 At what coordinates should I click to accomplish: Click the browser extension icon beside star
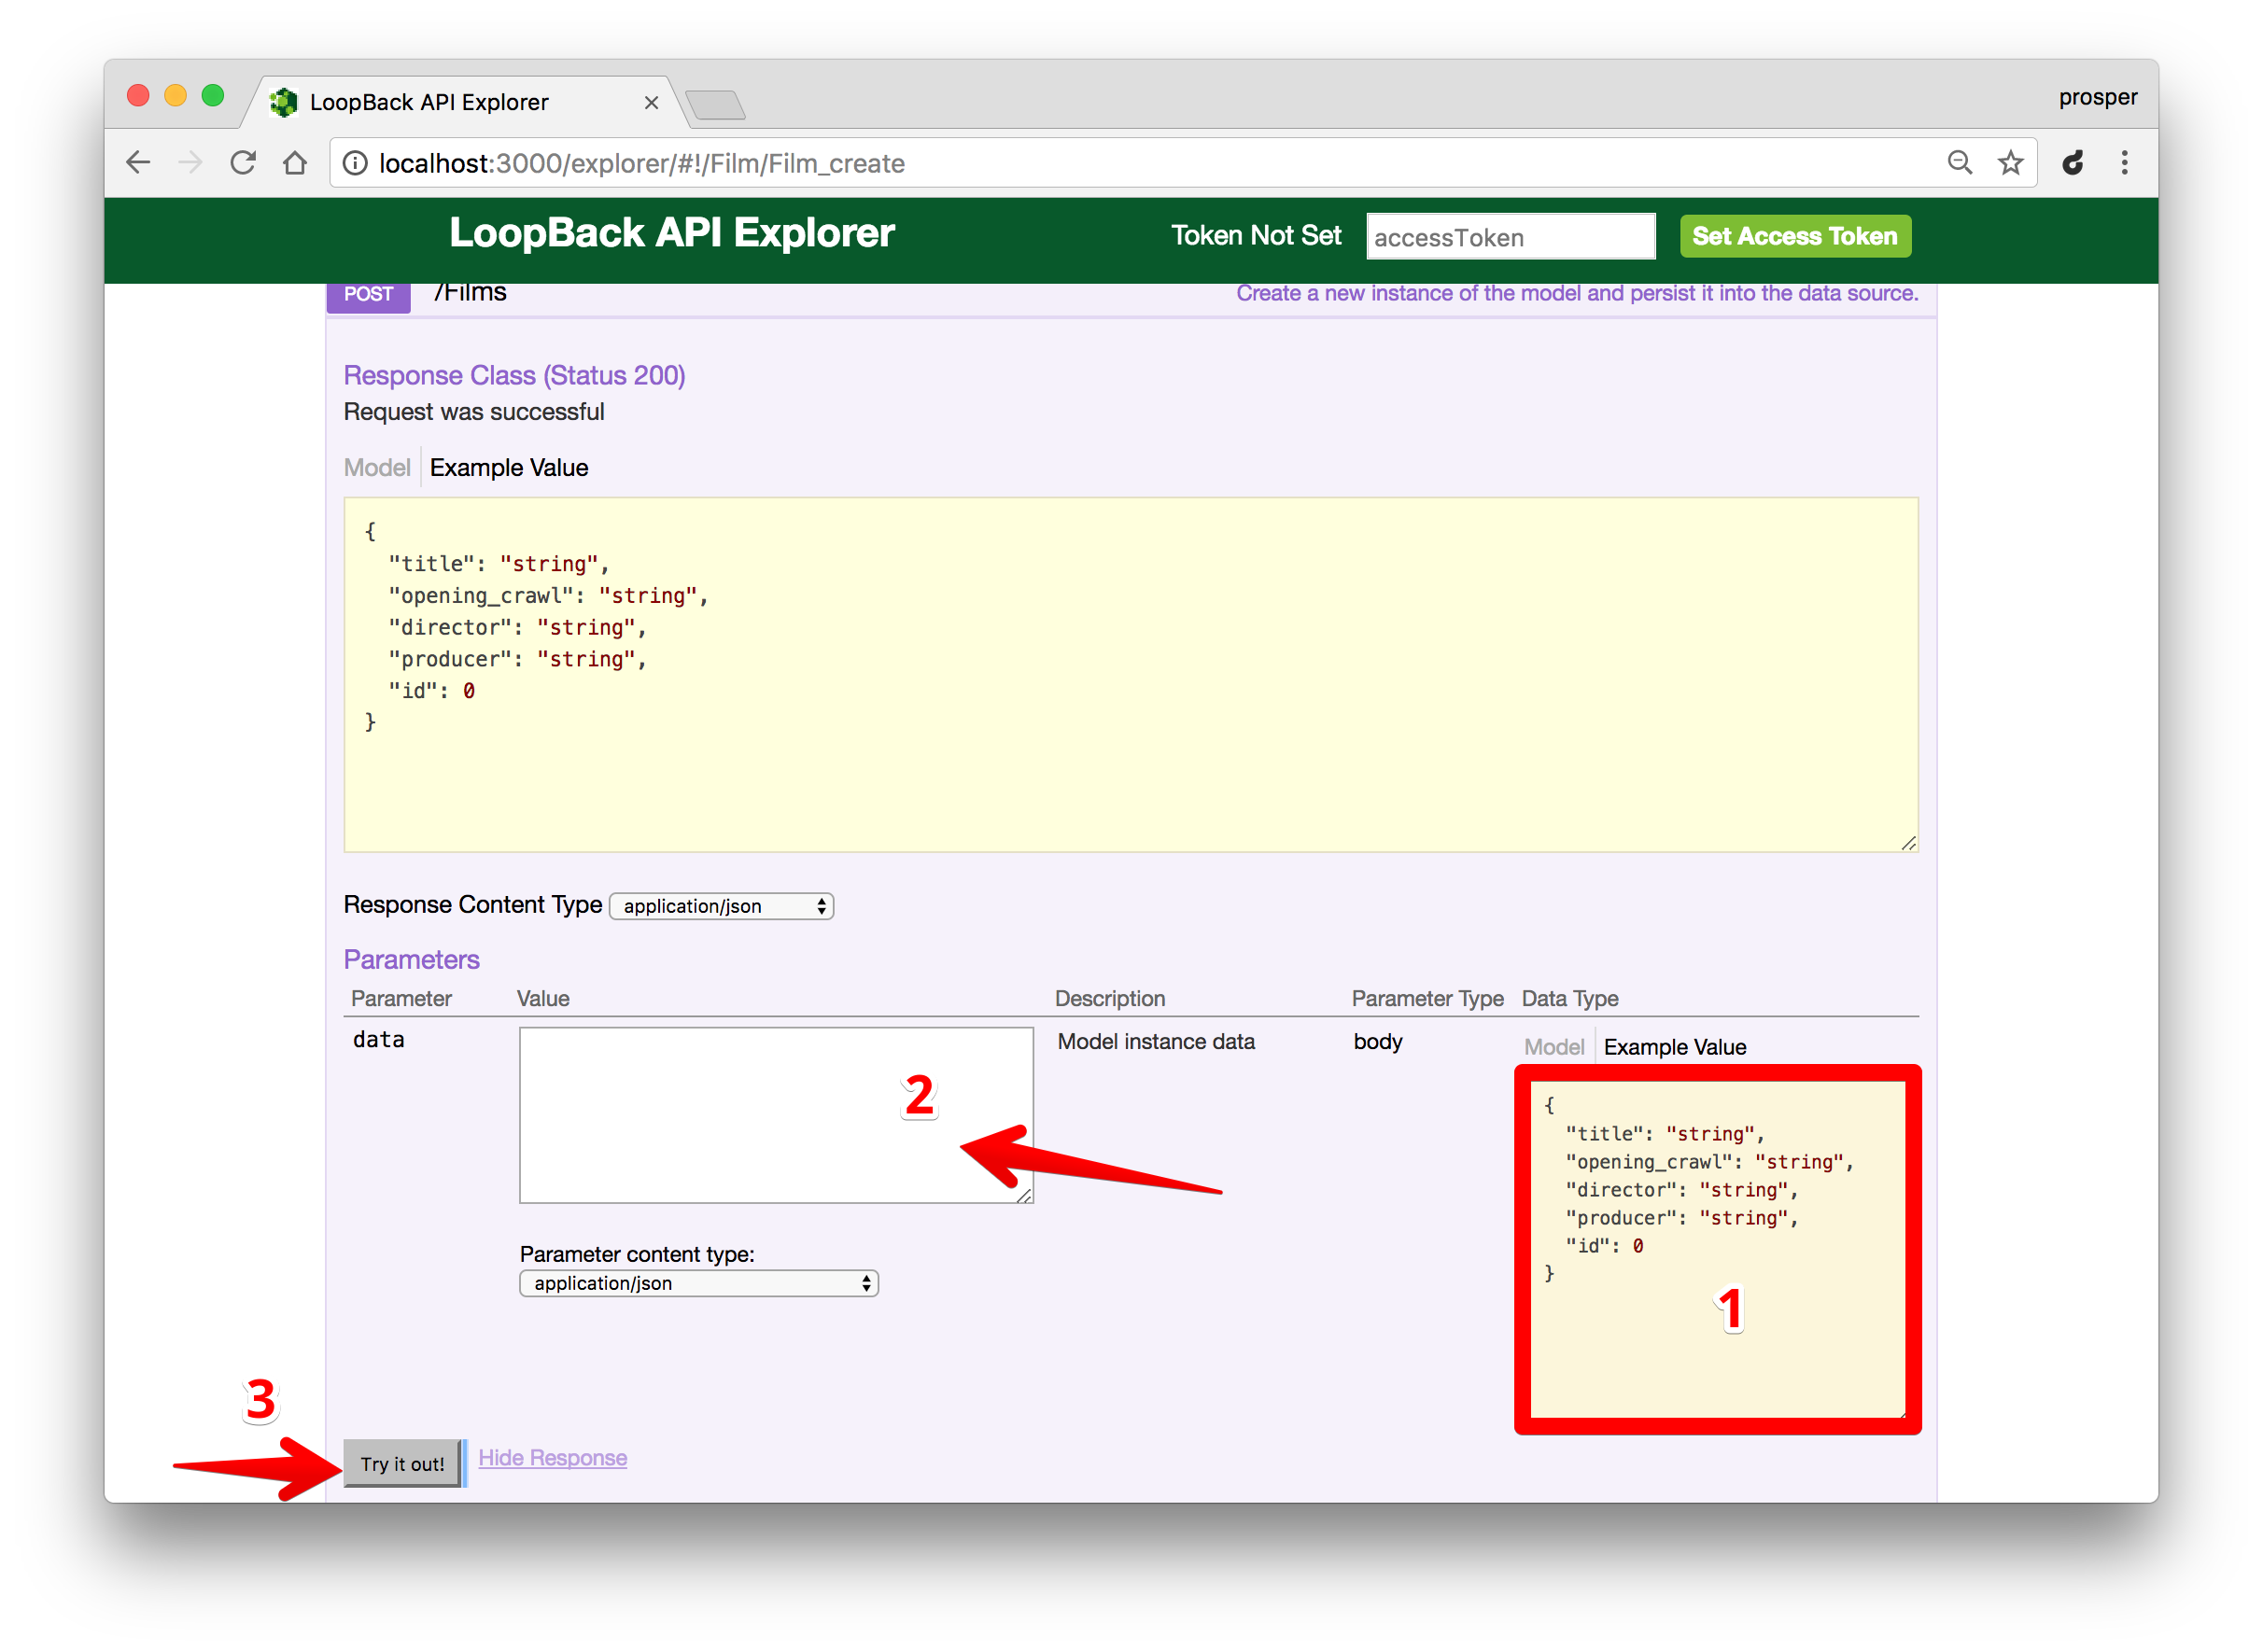coord(2073,163)
